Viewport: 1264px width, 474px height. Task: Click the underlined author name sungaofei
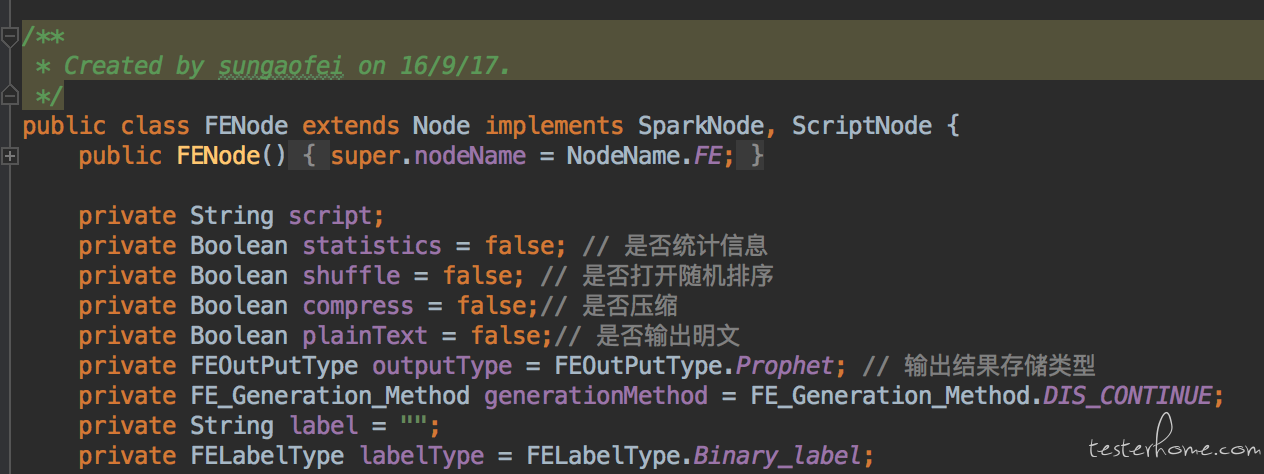(281, 66)
